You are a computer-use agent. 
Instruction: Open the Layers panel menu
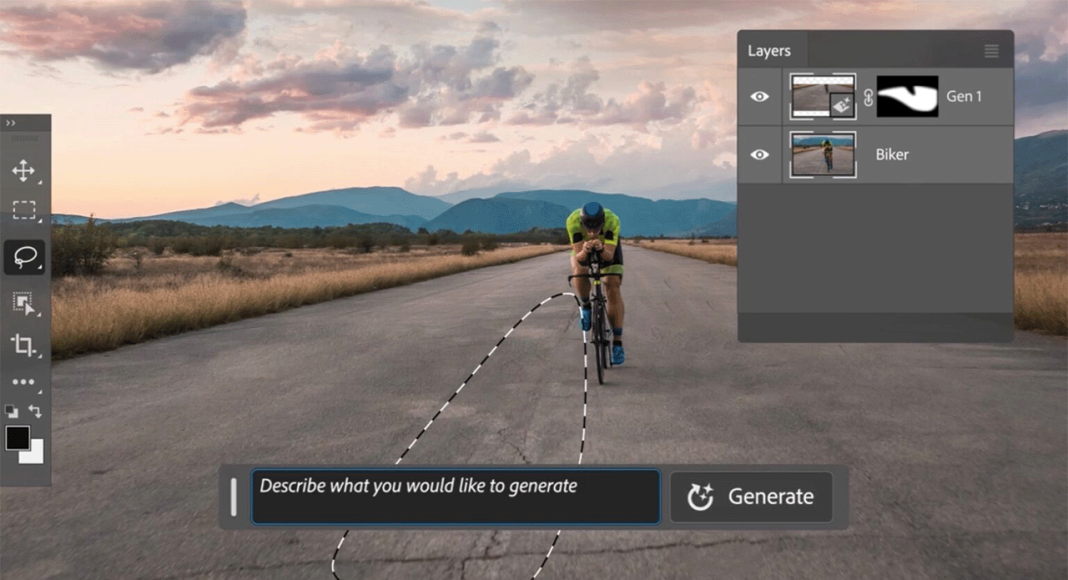coord(991,51)
